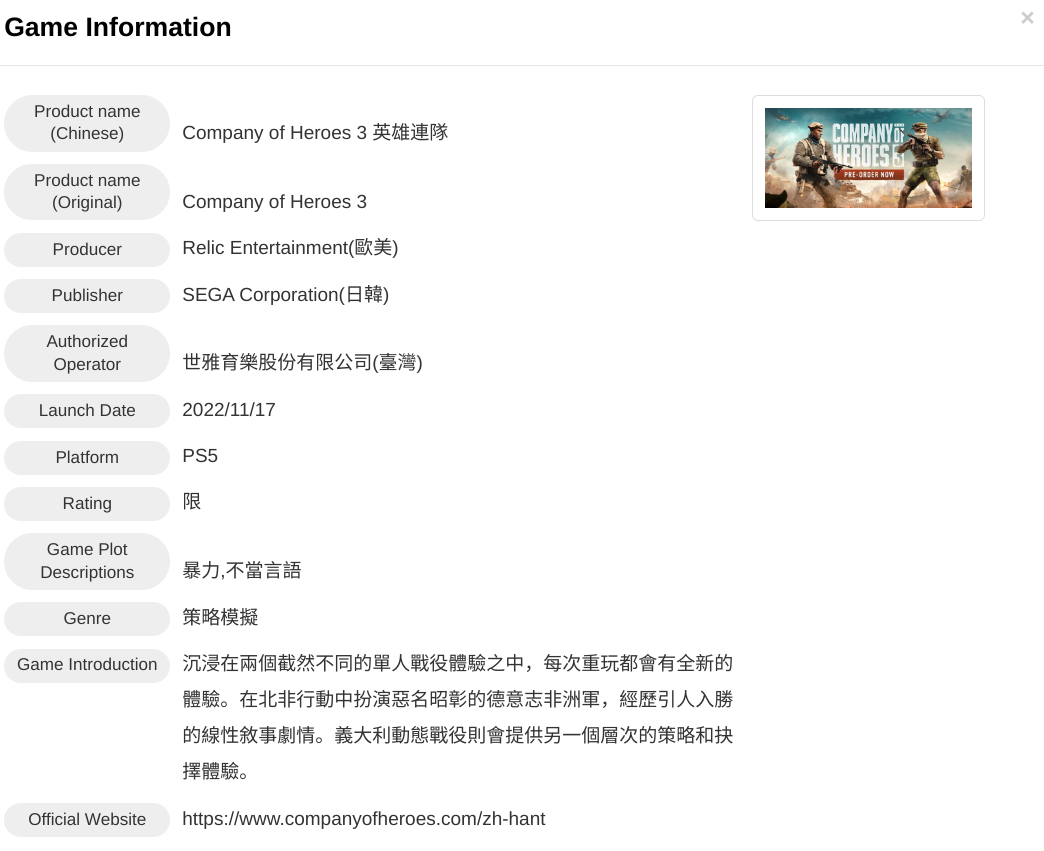Click the Platform label pill
Screen dimensions: 1044x851
(87, 457)
